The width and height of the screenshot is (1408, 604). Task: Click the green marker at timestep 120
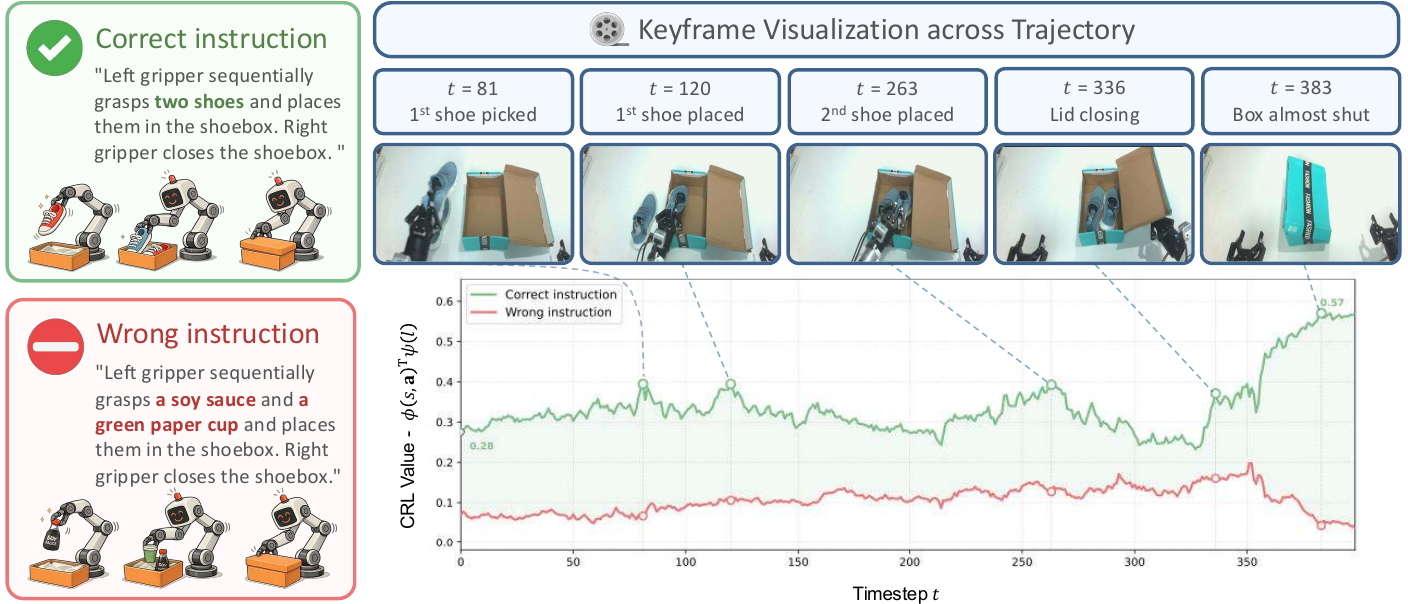click(730, 384)
